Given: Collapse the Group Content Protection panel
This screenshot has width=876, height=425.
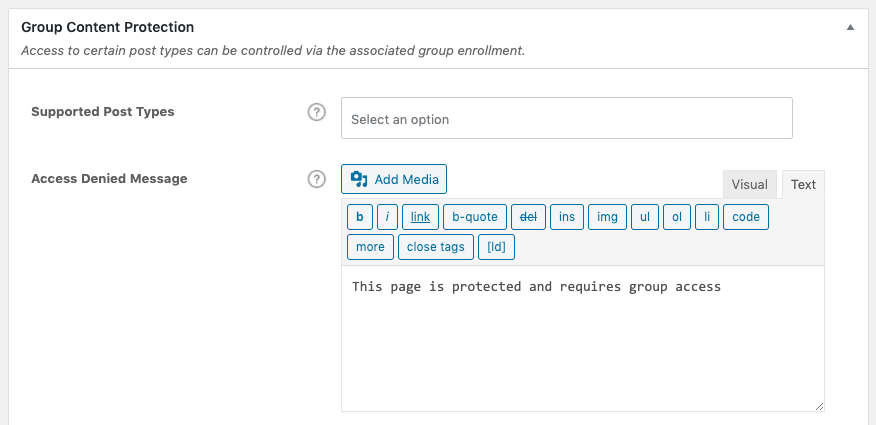Looking at the screenshot, I should tap(850, 28).
